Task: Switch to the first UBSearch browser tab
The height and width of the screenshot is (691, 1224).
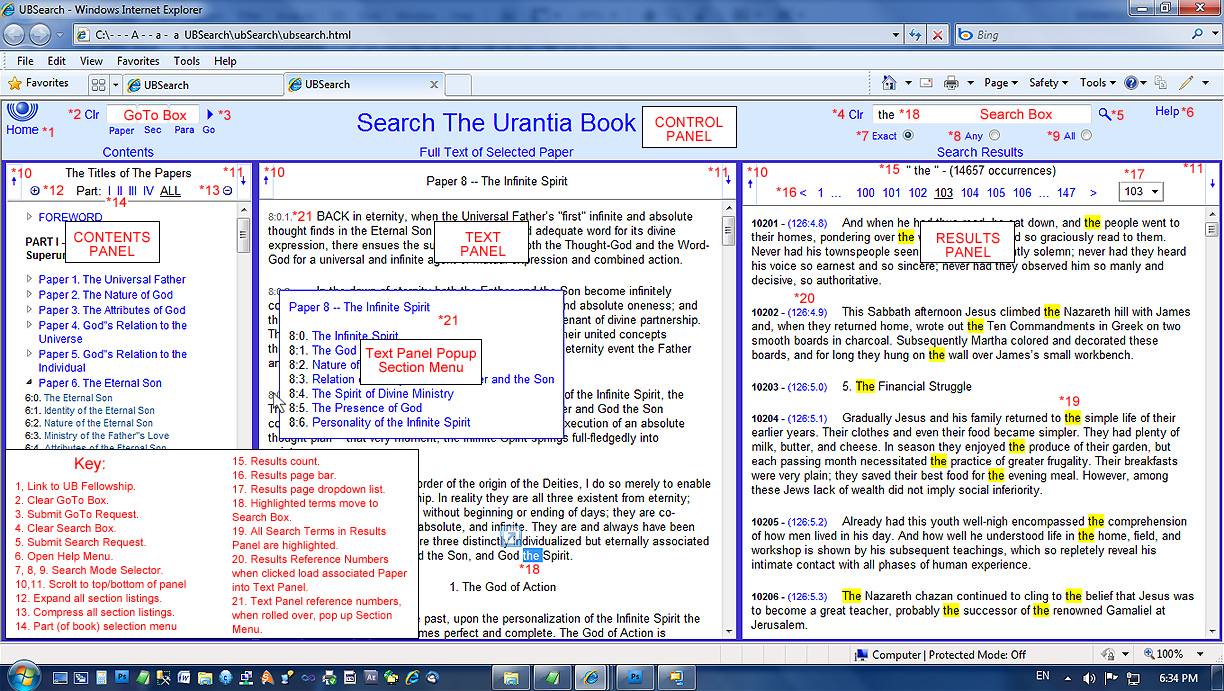Action: point(200,85)
